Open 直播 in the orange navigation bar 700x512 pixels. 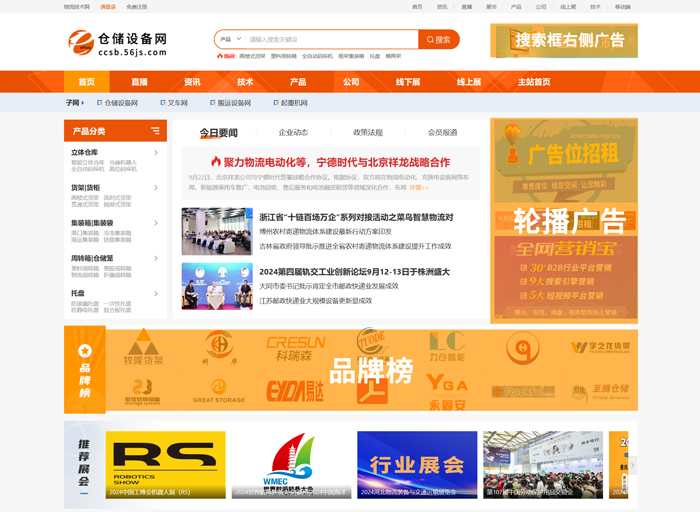tap(139, 82)
